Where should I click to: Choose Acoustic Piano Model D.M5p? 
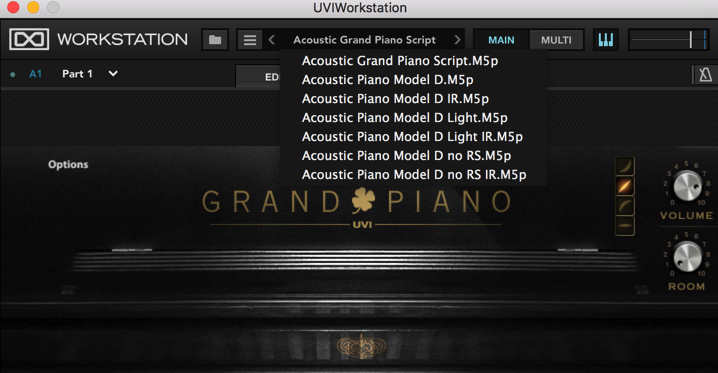pos(387,80)
